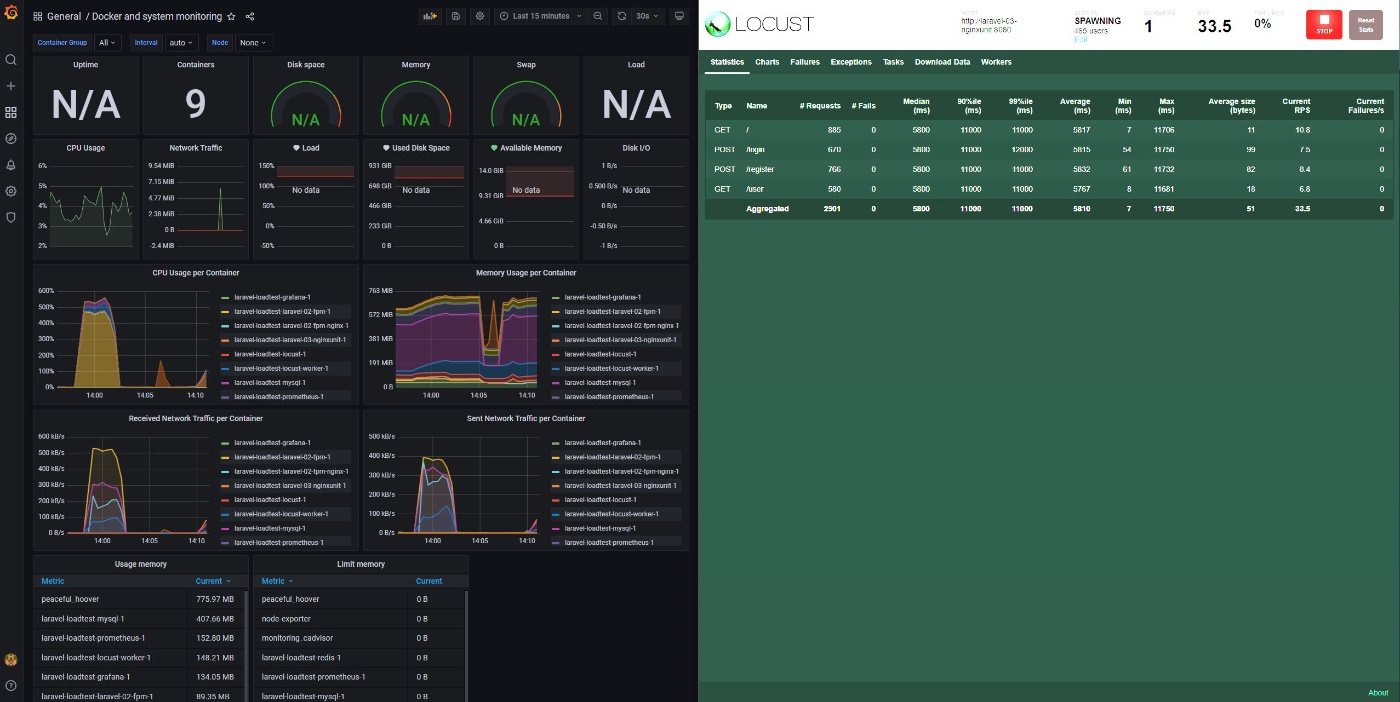
Task: Switch to the Charts tab in Locust
Action: 767,62
